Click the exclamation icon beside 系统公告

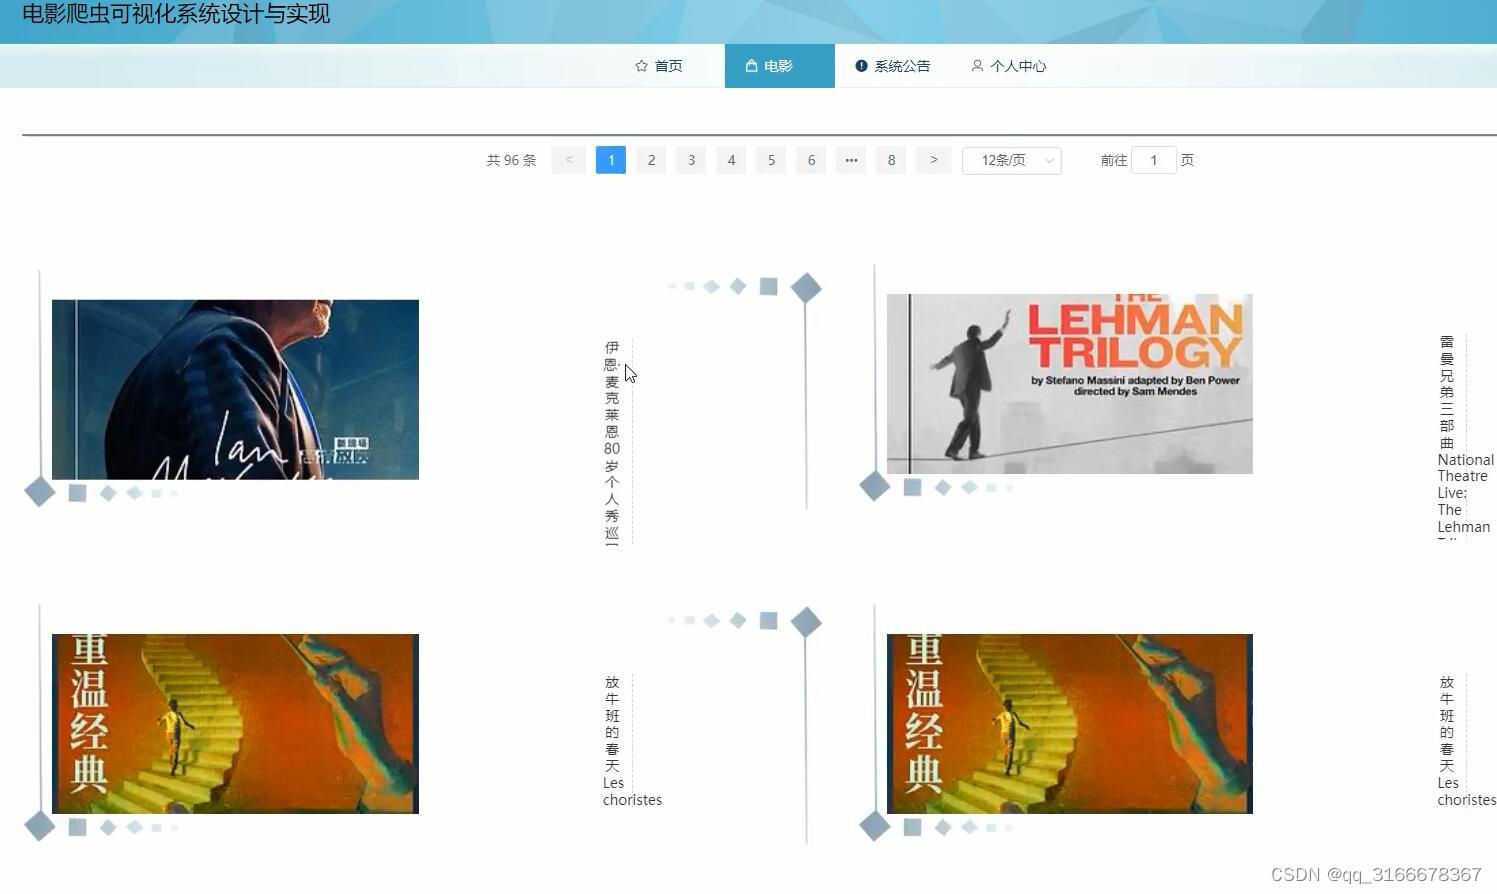pyautogui.click(x=861, y=66)
